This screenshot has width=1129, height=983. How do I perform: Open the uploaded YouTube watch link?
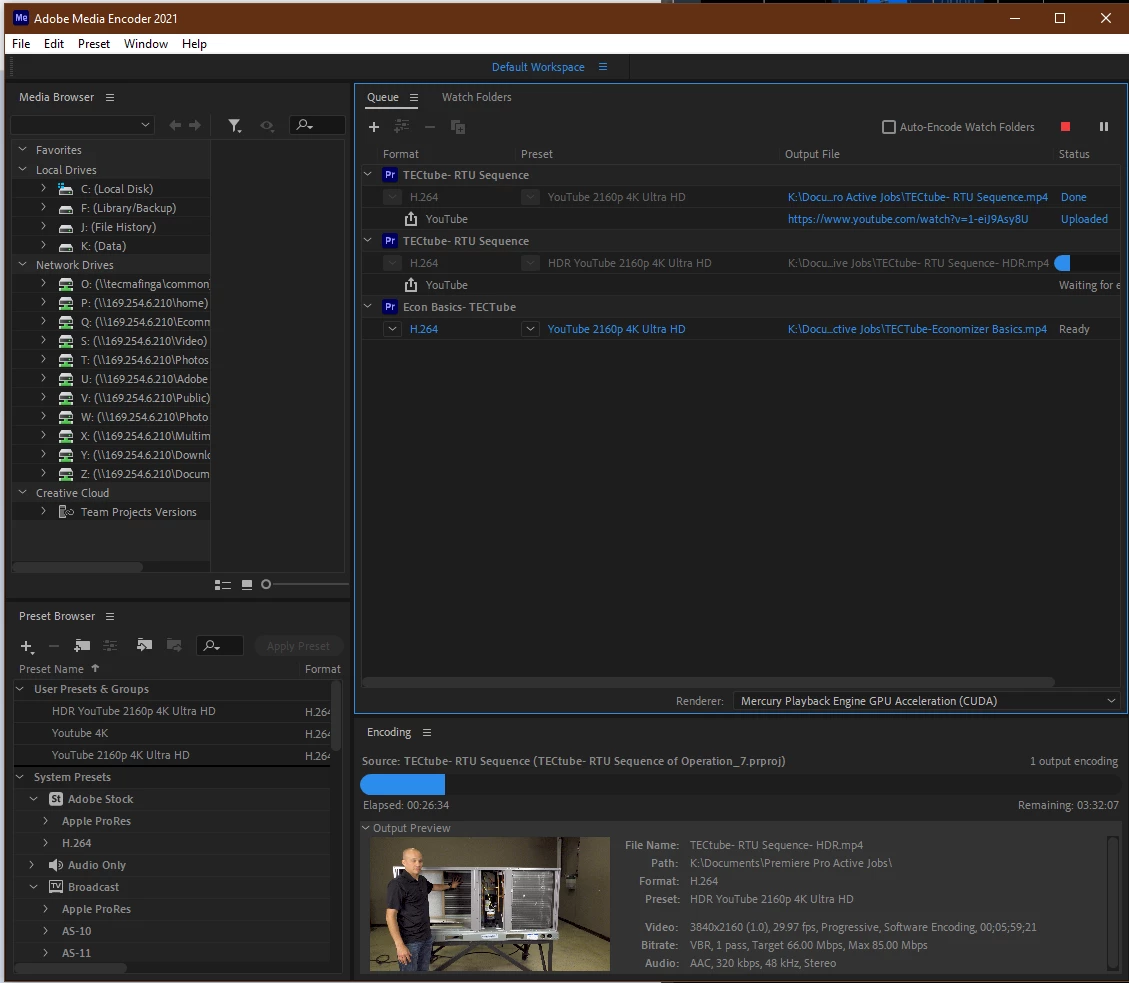907,219
